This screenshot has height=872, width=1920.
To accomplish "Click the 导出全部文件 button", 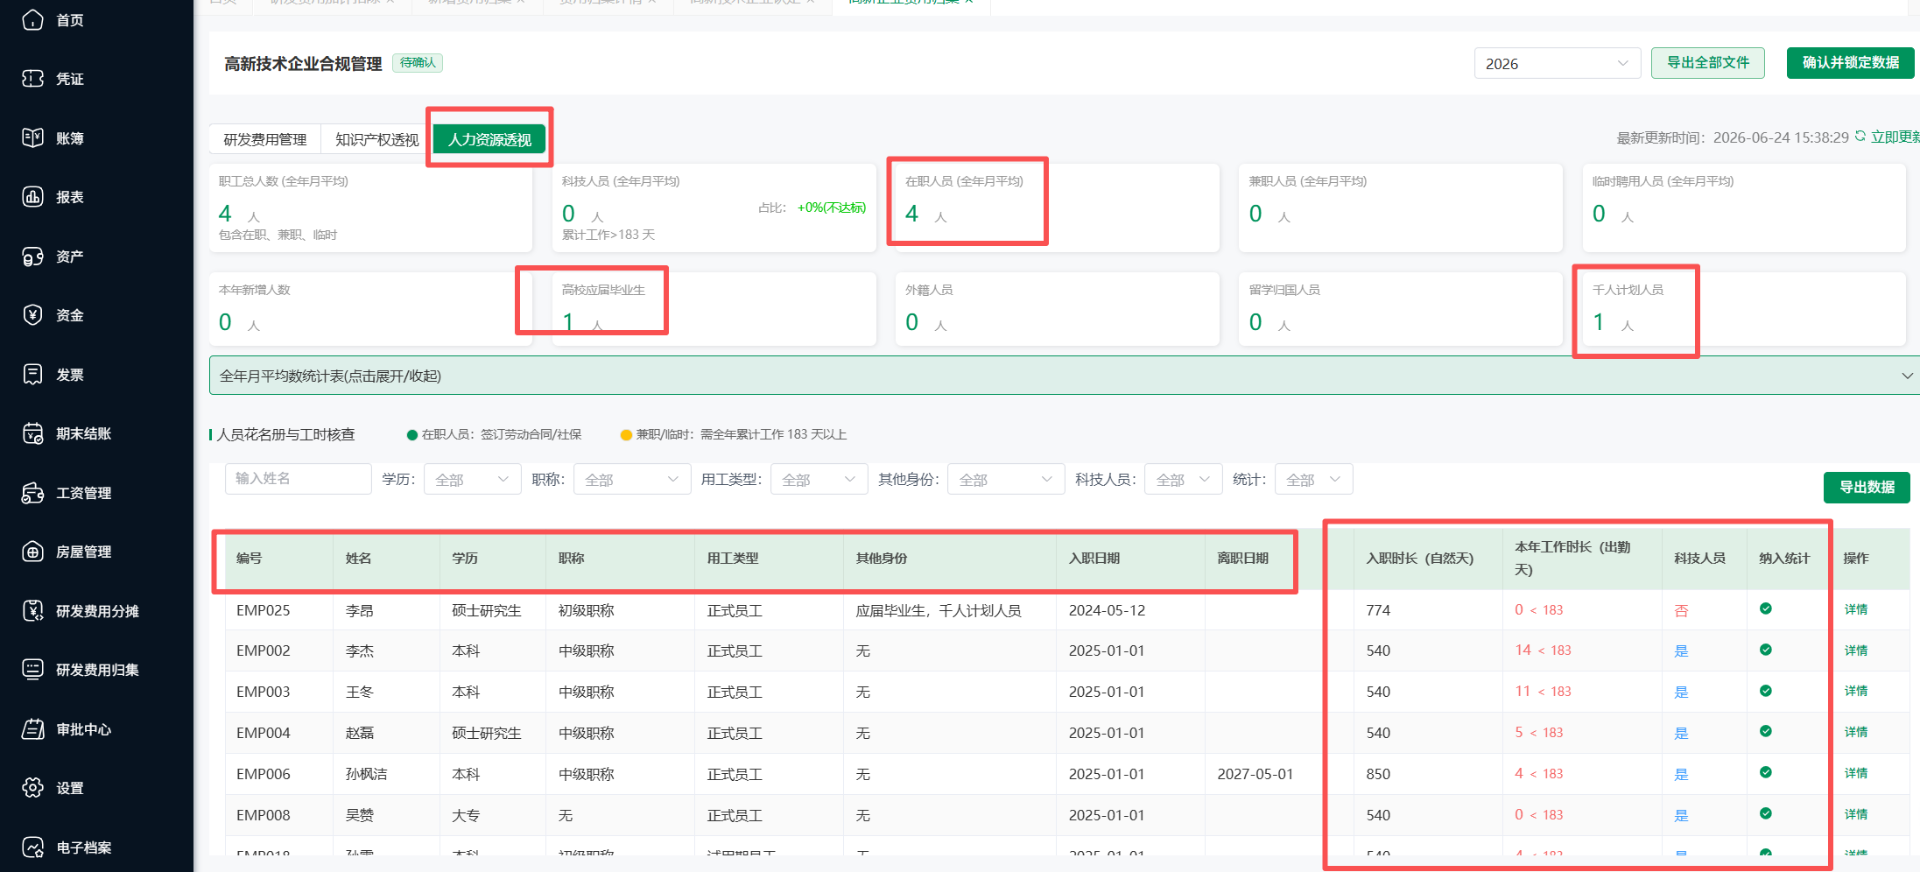I will (1708, 63).
